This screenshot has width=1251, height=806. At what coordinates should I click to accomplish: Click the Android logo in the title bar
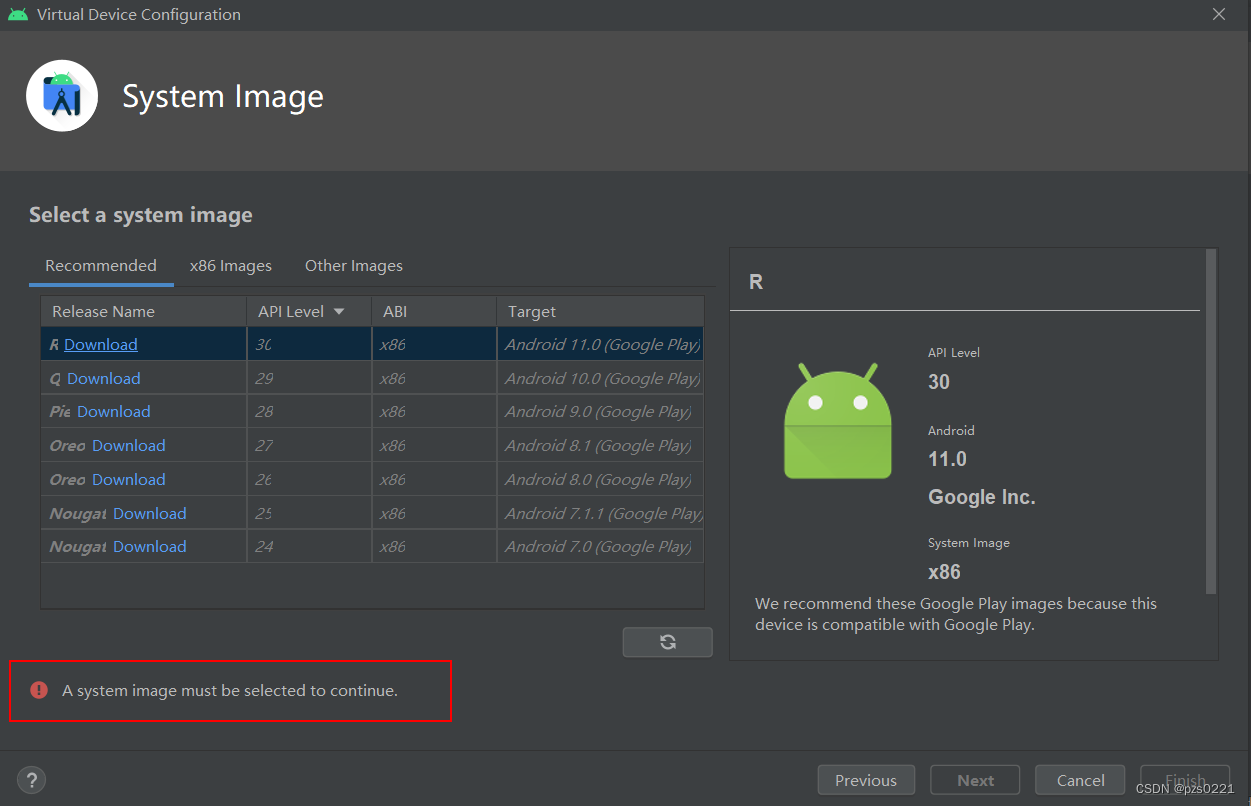[x=17, y=14]
